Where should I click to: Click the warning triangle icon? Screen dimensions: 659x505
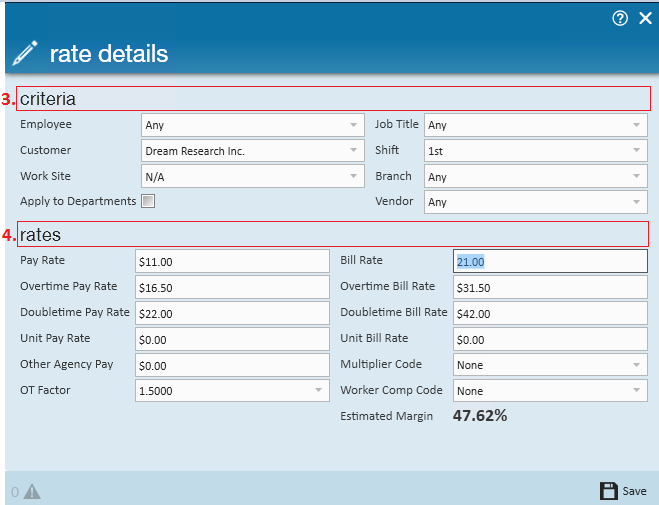click(x=32, y=491)
